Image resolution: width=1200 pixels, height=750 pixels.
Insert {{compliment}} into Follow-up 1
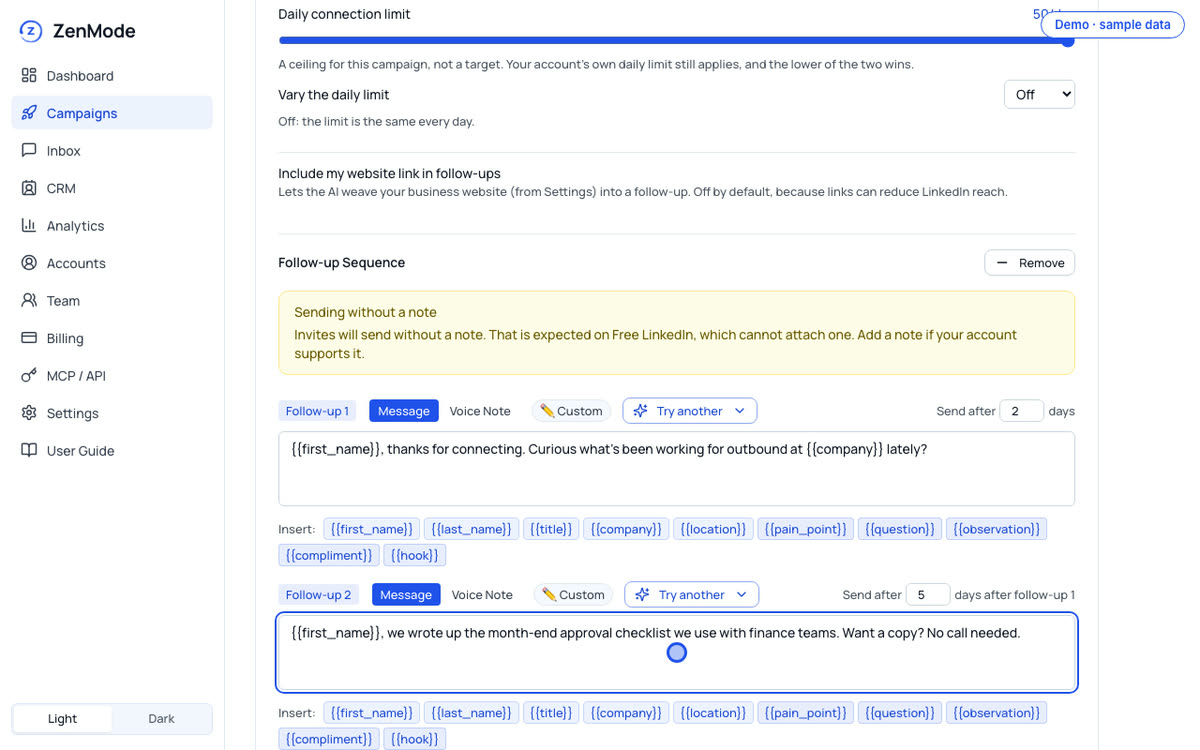(329, 555)
